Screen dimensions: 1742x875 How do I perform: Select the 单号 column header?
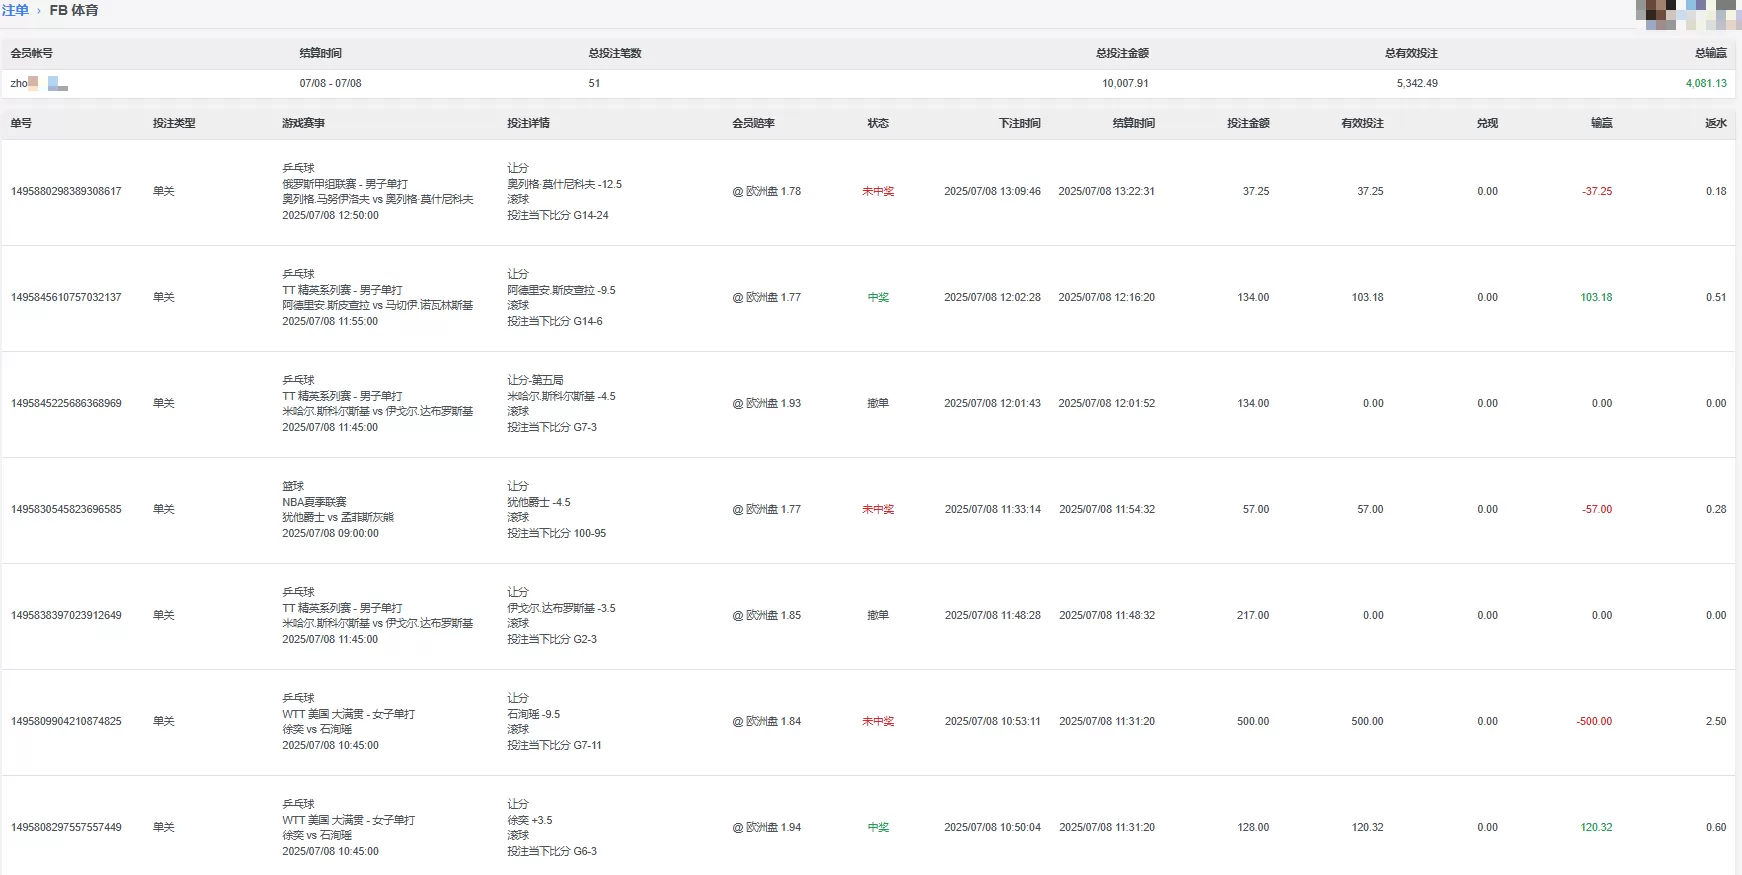pyautogui.click(x=21, y=123)
